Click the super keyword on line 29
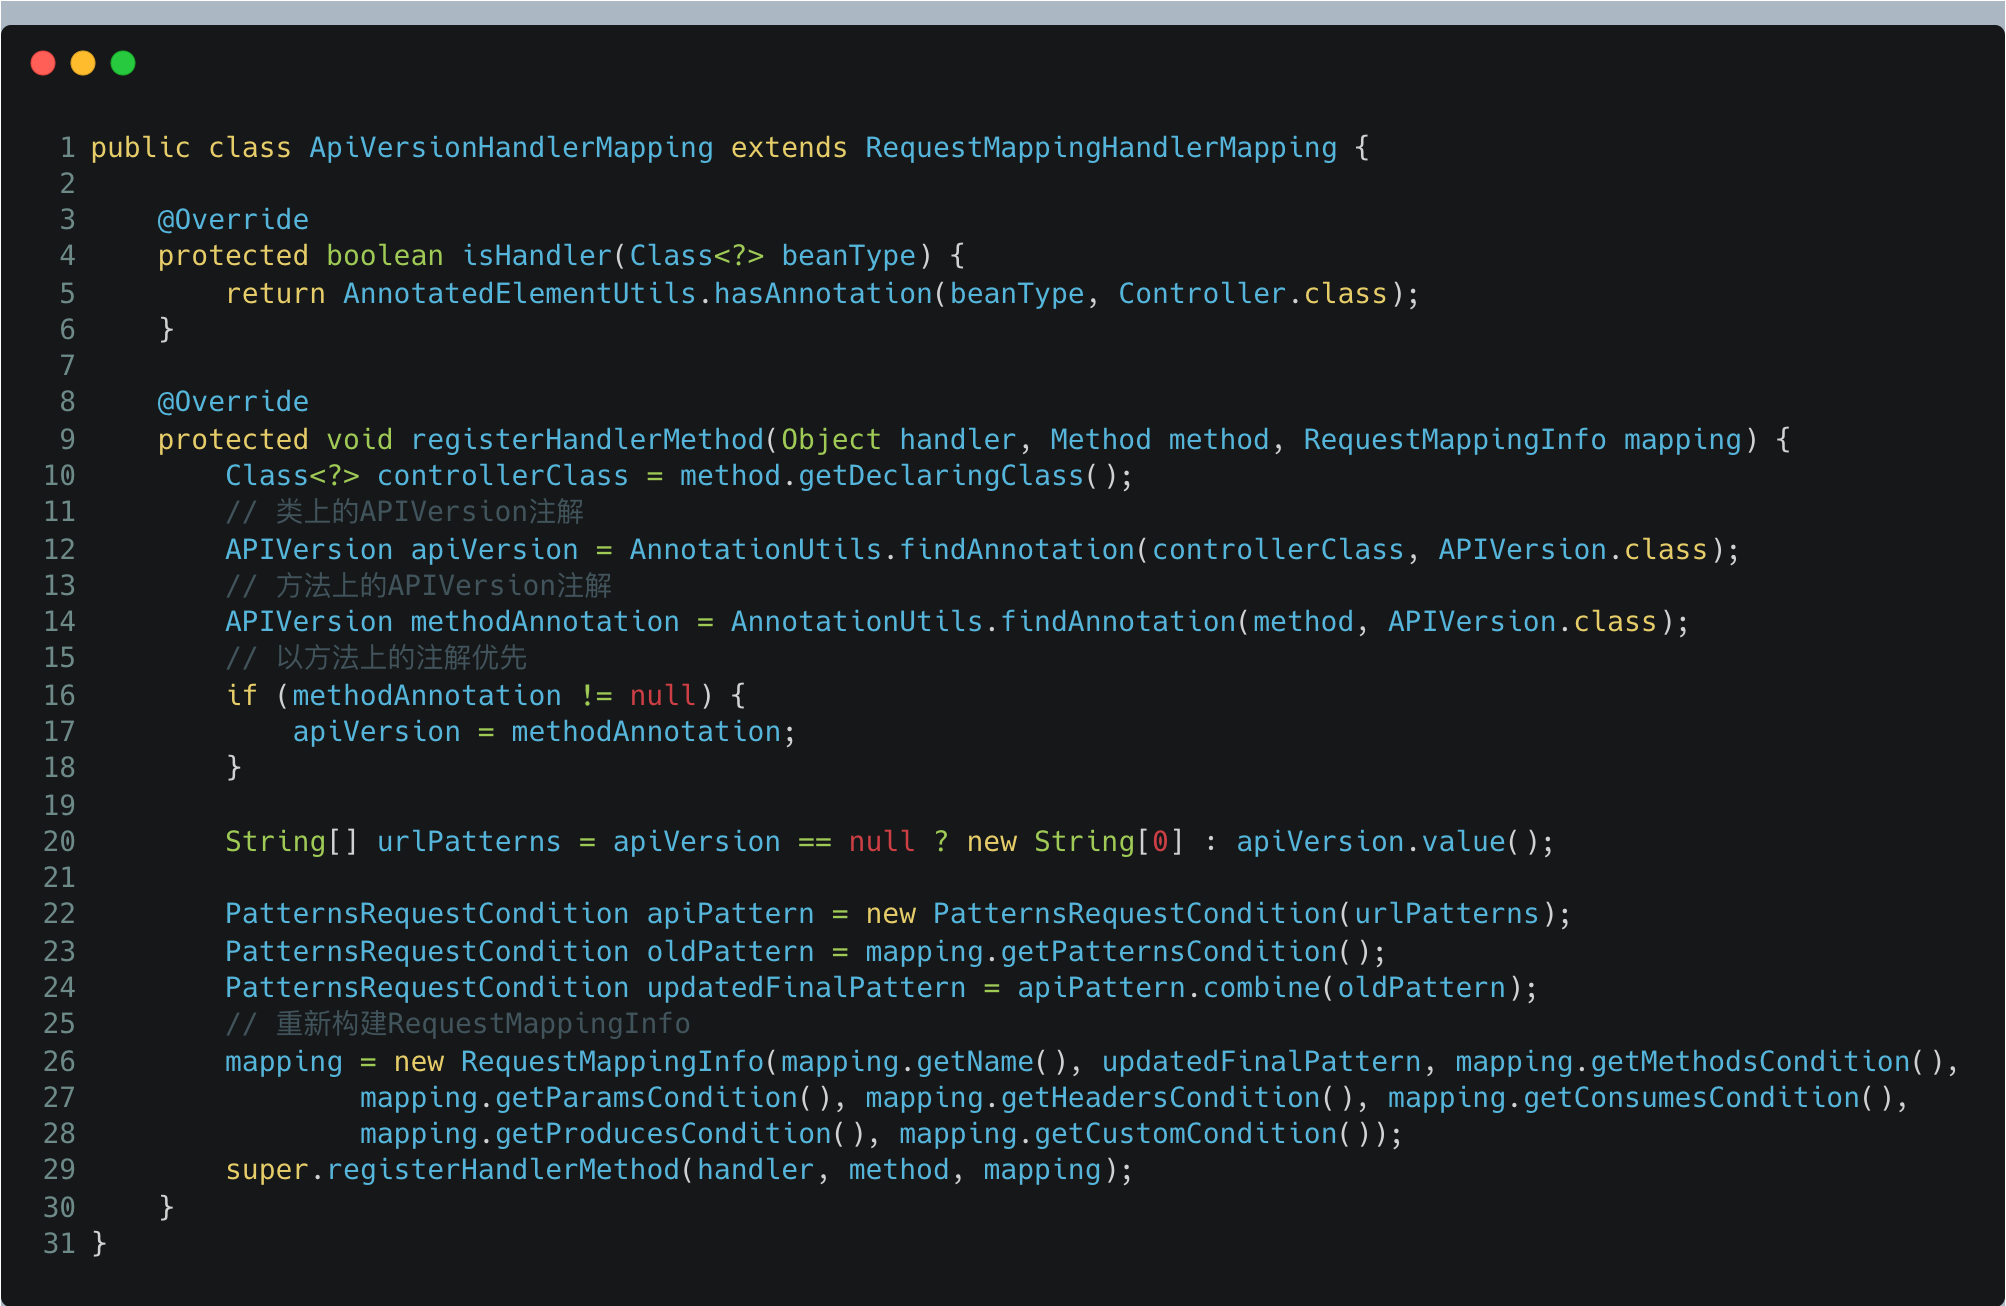2006x1306 pixels. [x=266, y=1170]
